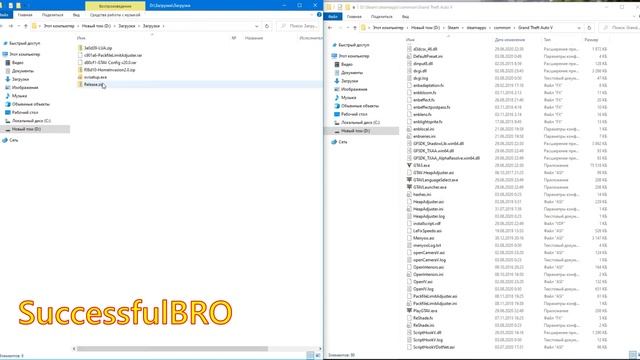Expand ribbon chevron in Загрузки window
The height and width of the screenshot is (360, 640).
[x=312, y=15]
